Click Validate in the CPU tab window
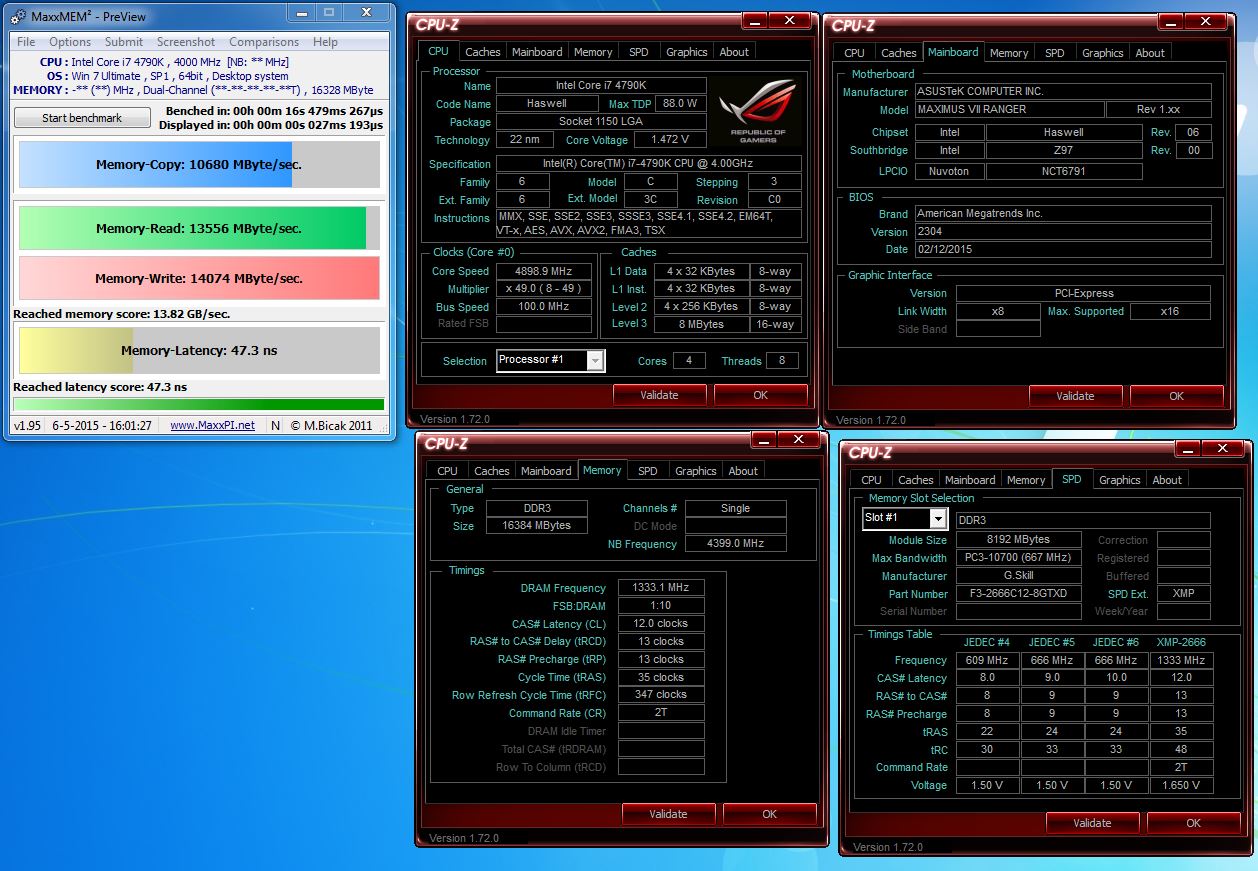1258x871 pixels. coord(659,395)
